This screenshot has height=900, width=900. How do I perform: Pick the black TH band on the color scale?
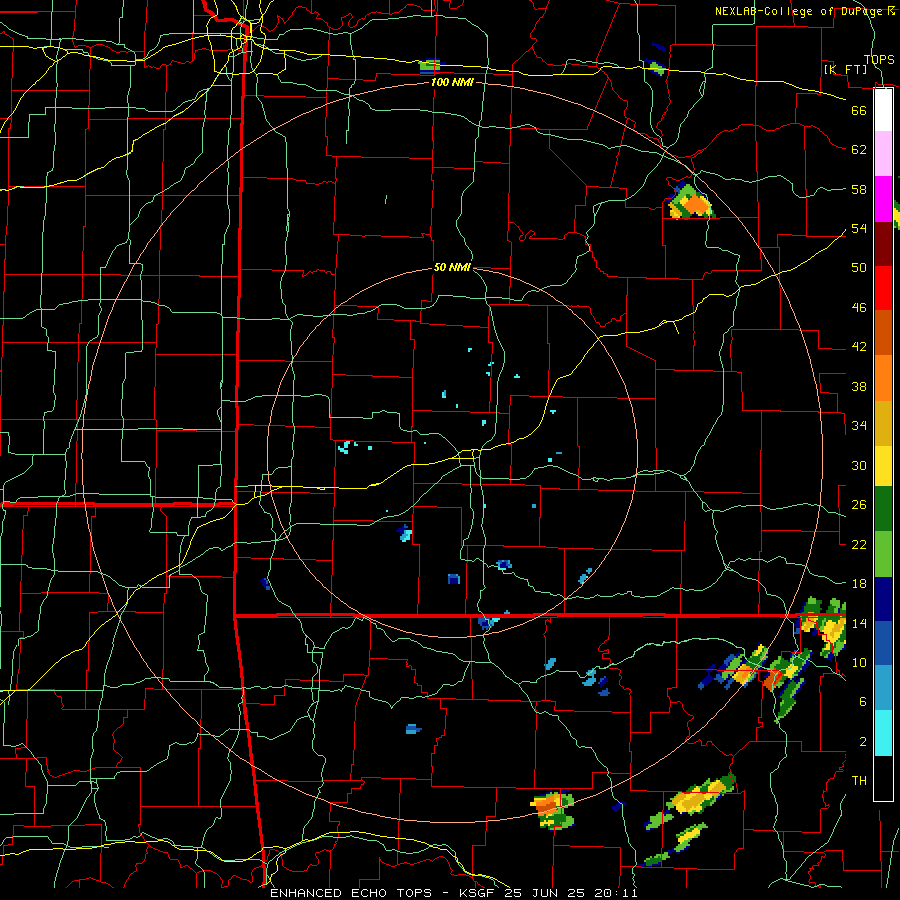(x=883, y=778)
